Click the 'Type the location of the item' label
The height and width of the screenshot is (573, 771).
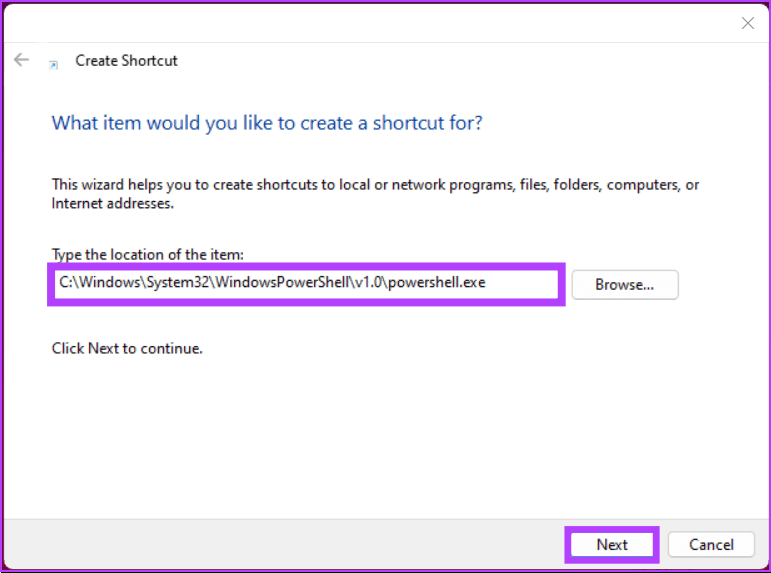click(148, 254)
